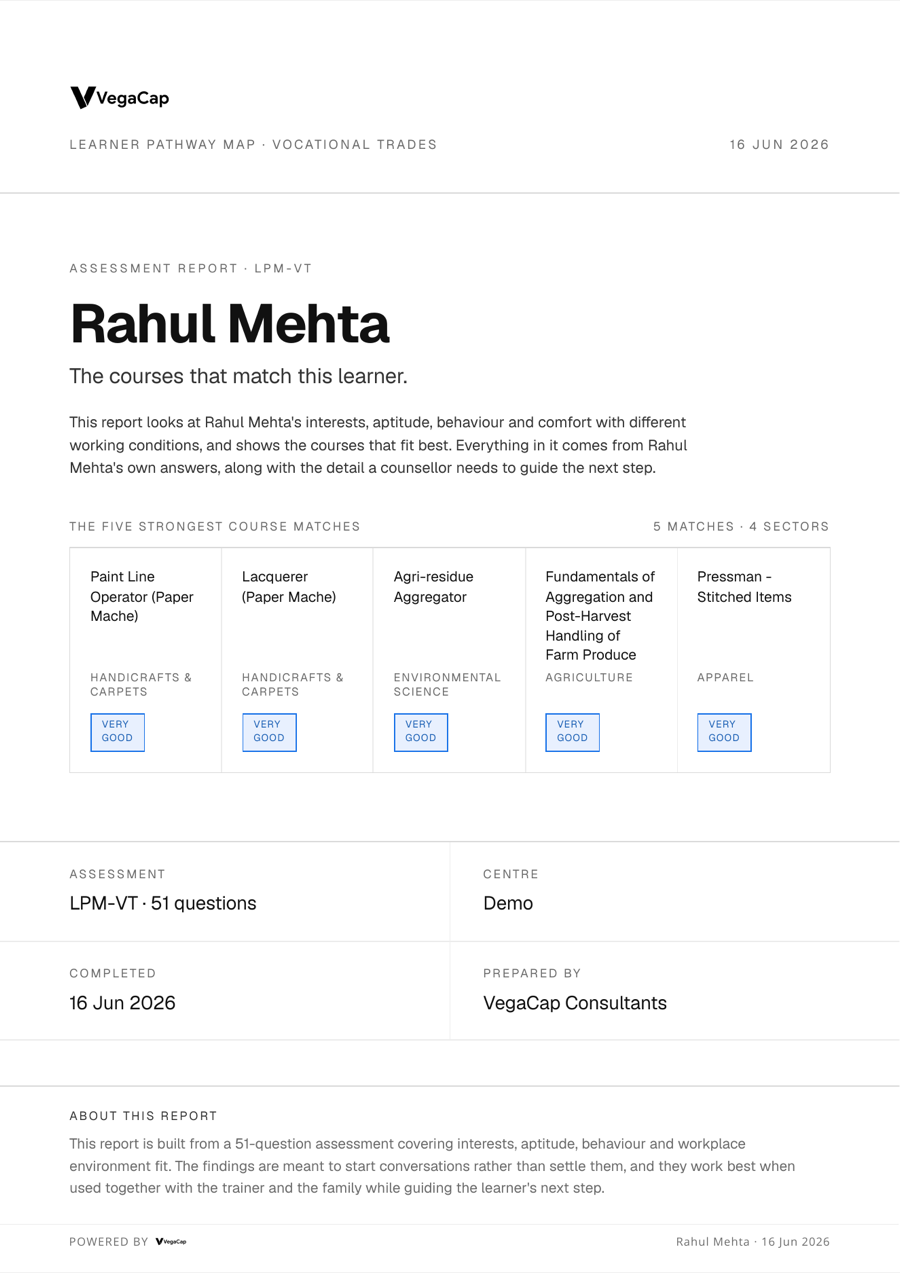Click the VegaCap Consultants prepared by value

tap(575, 1003)
